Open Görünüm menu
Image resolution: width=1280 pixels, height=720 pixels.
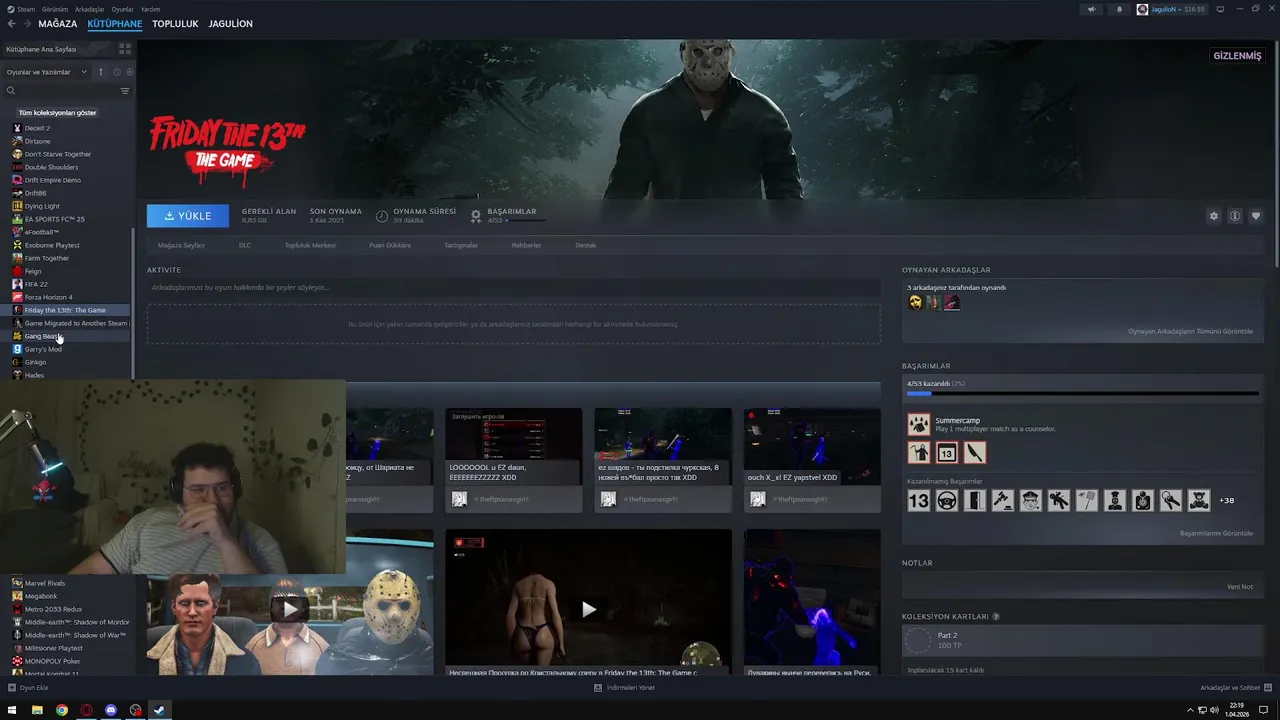tap(56, 9)
